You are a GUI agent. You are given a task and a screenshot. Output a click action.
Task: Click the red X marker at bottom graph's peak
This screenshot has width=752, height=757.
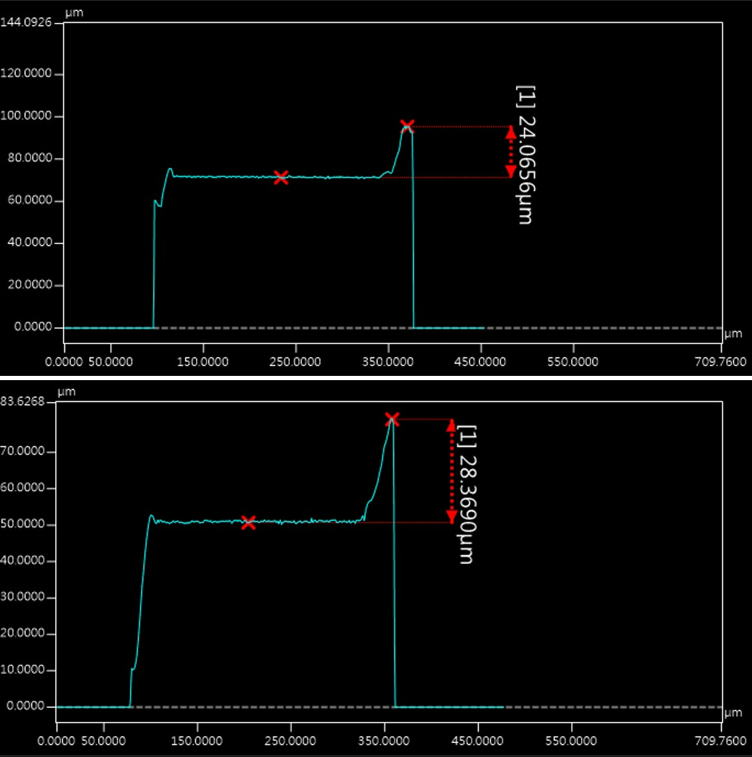coord(392,419)
